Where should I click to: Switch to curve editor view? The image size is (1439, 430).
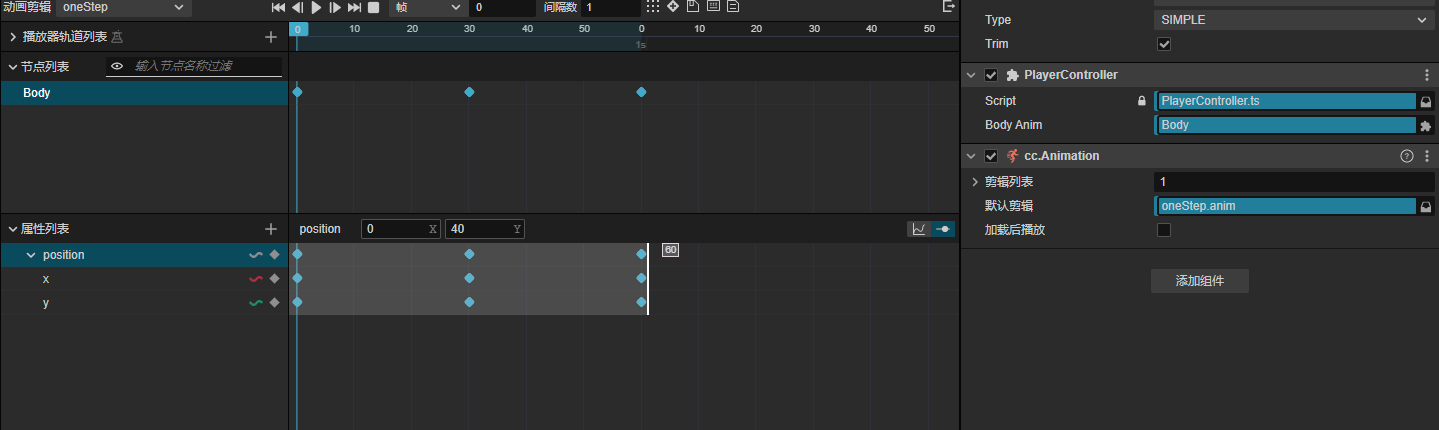coord(918,229)
